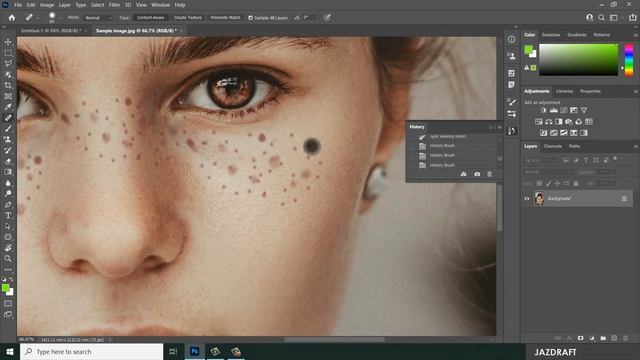This screenshot has height=360, width=640.
Task: Select the Spot Healing Brush tool
Action: tap(8, 118)
